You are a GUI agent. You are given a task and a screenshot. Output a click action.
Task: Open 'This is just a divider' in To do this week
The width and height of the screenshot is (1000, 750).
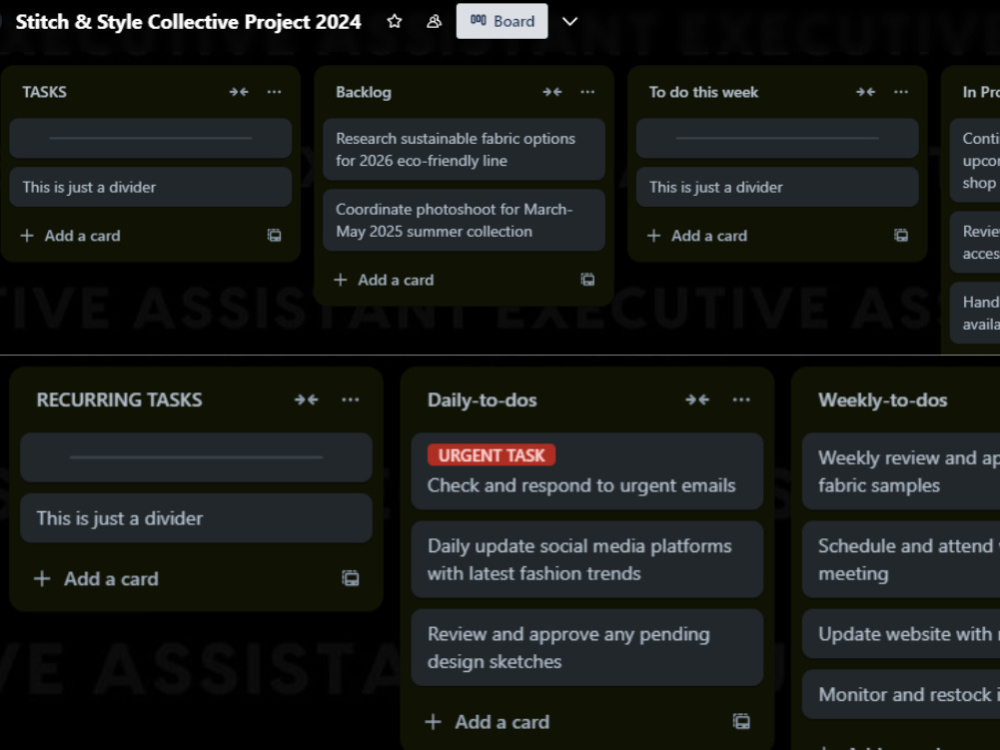pyautogui.click(x=777, y=187)
